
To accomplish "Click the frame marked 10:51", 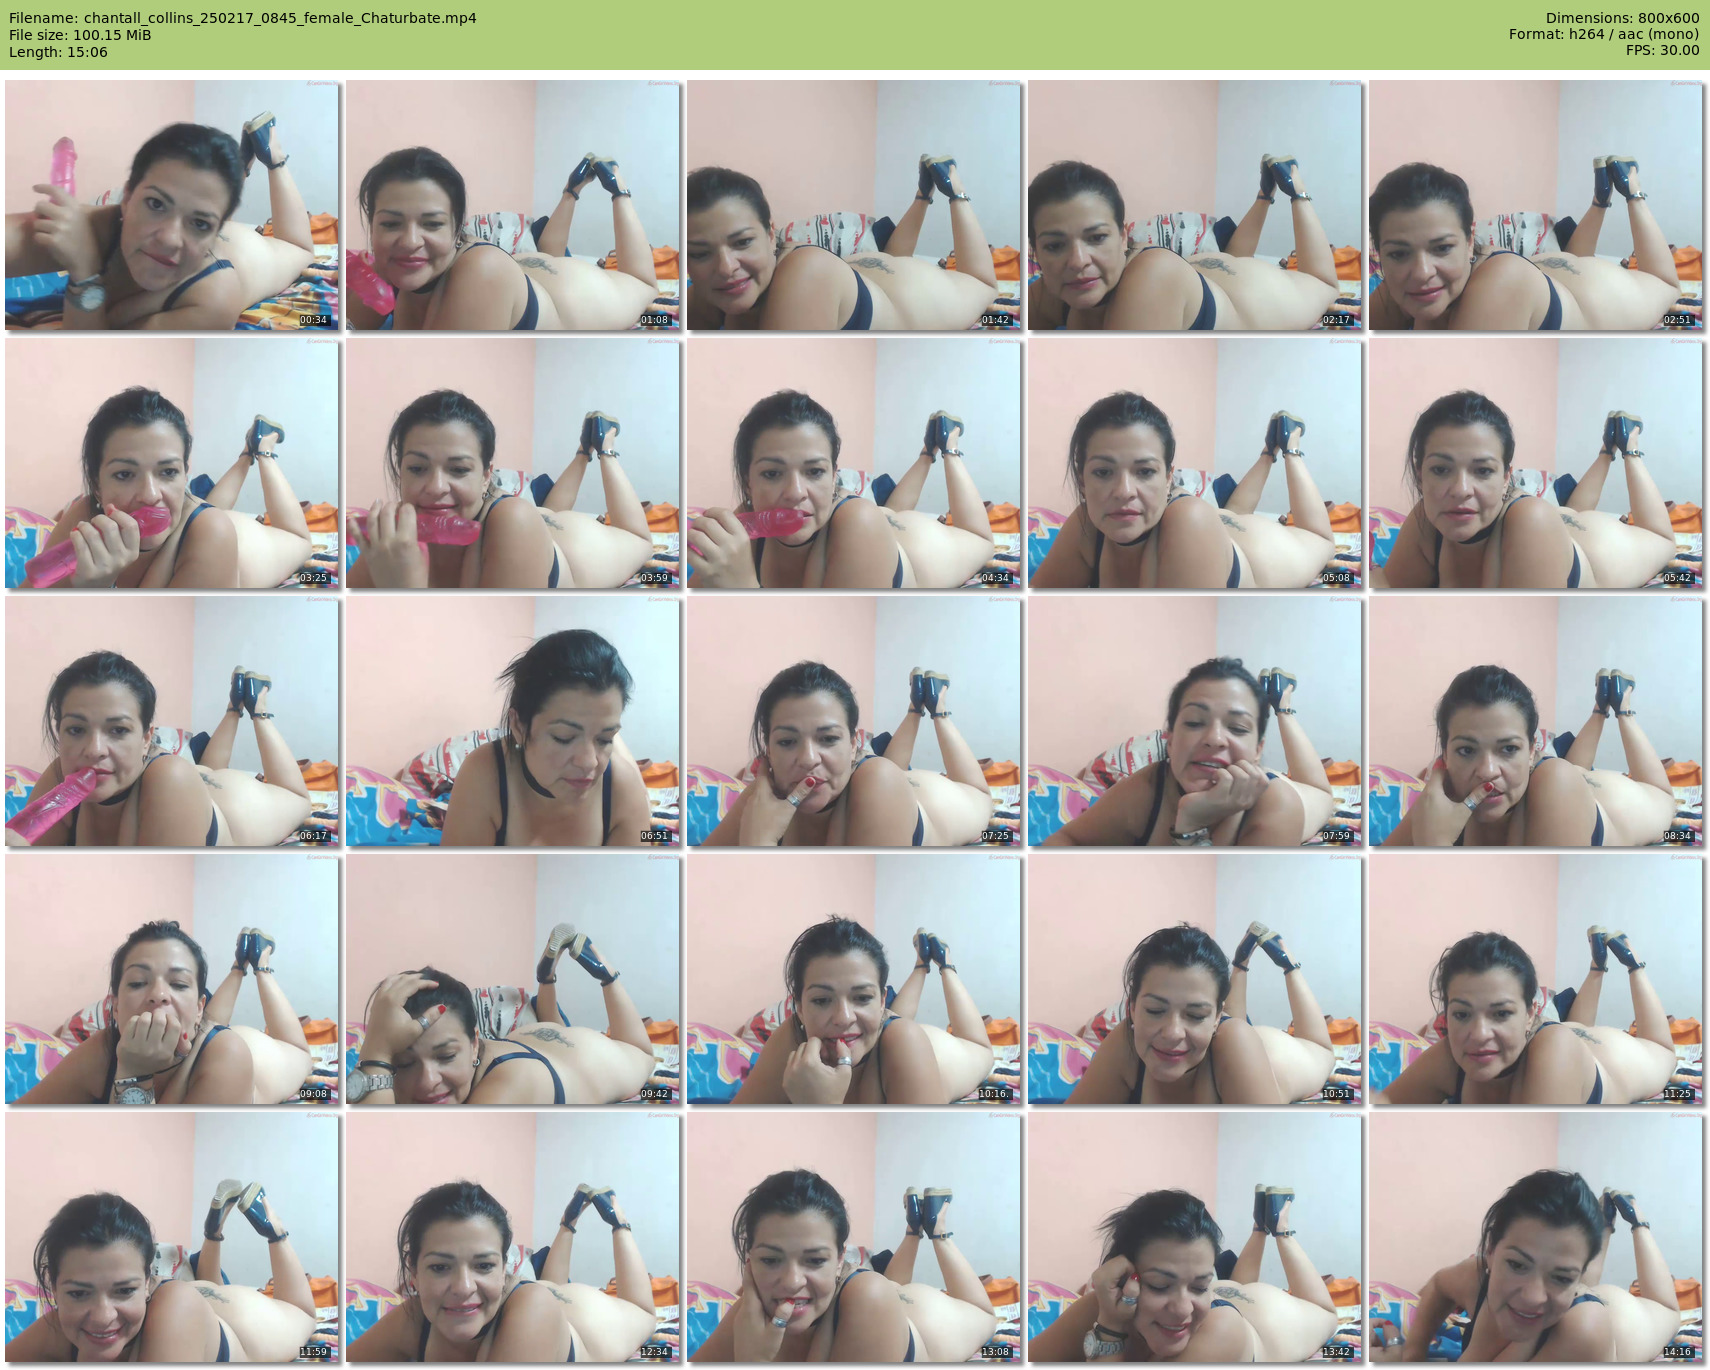I will click(x=1195, y=979).
